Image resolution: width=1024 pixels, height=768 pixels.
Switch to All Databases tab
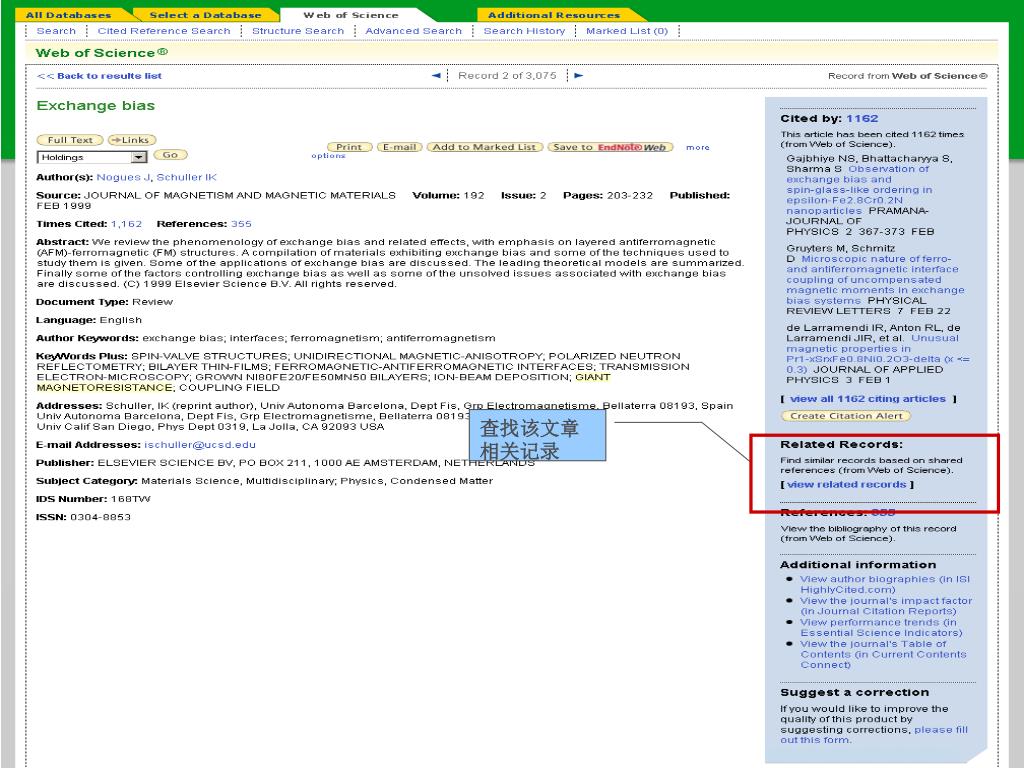(69, 15)
